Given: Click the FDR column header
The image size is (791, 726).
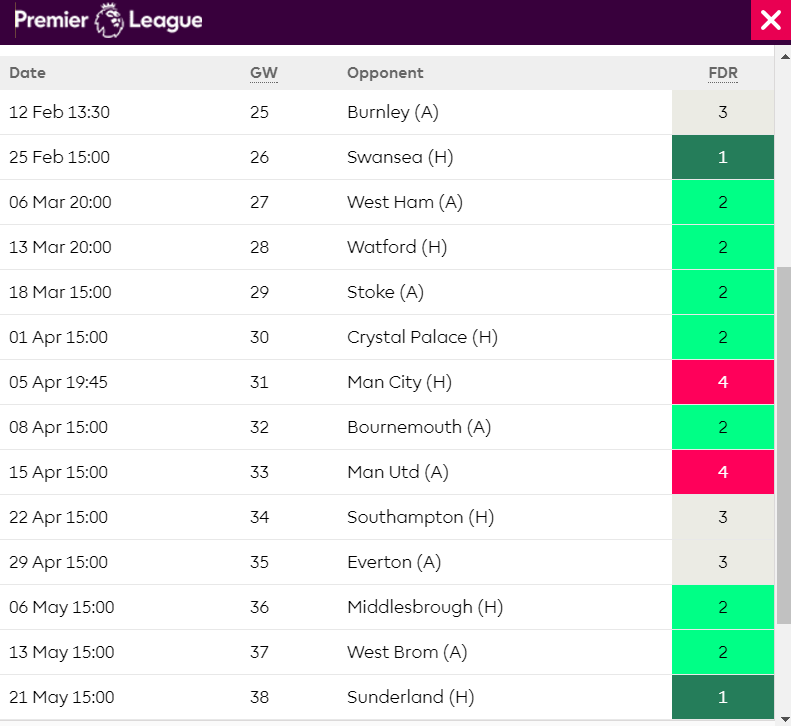Looking at the screenshot, I should pos(722,73).
